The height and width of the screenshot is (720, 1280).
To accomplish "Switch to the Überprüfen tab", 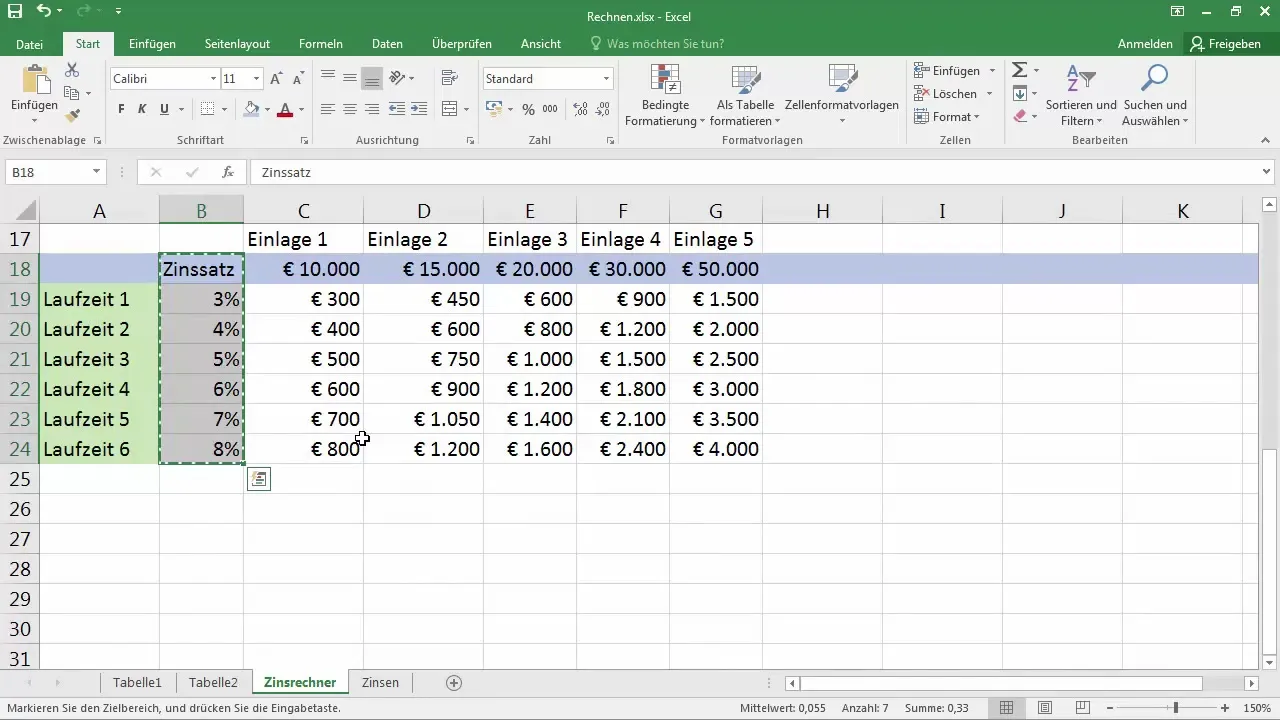I will tap(461, 44).
